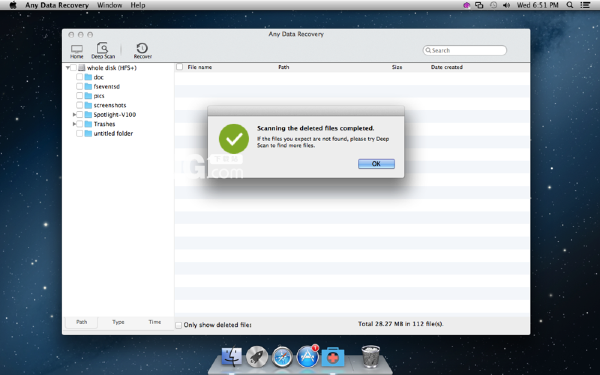Sort by the Path column header
This screenshot has width=600, height=375.
click(x=284, y=67)
